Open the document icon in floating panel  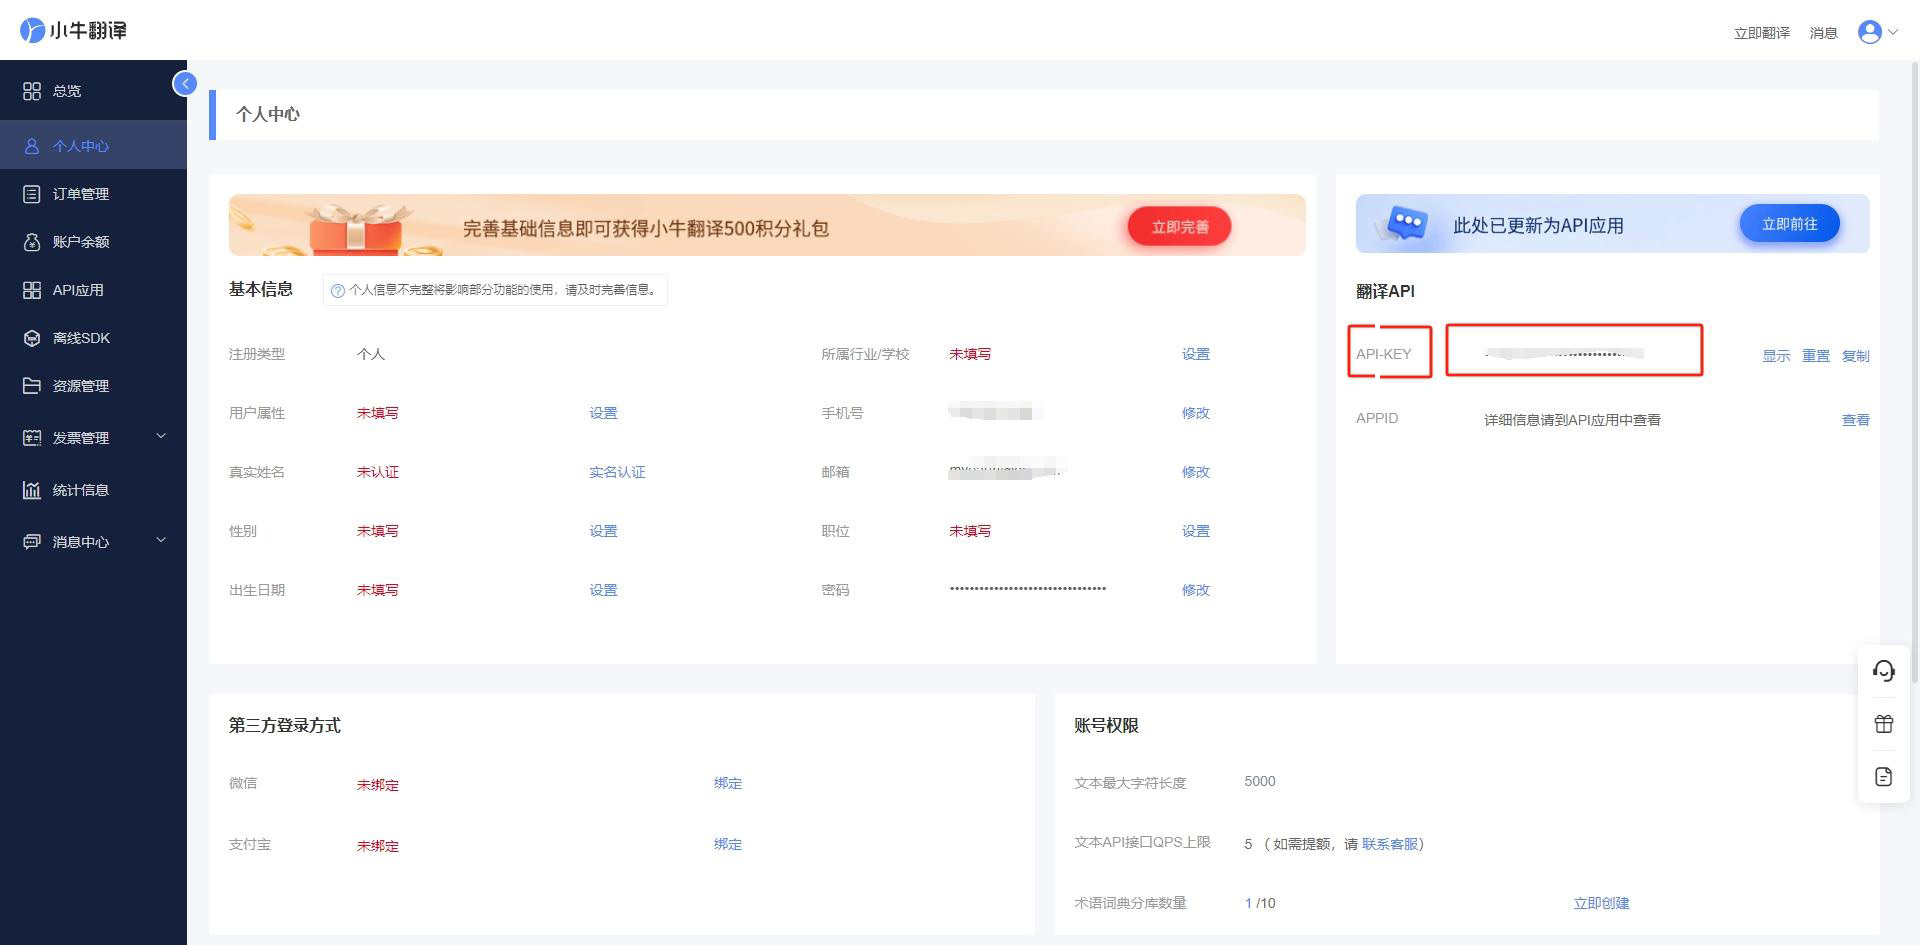(x=1884, y=777)
